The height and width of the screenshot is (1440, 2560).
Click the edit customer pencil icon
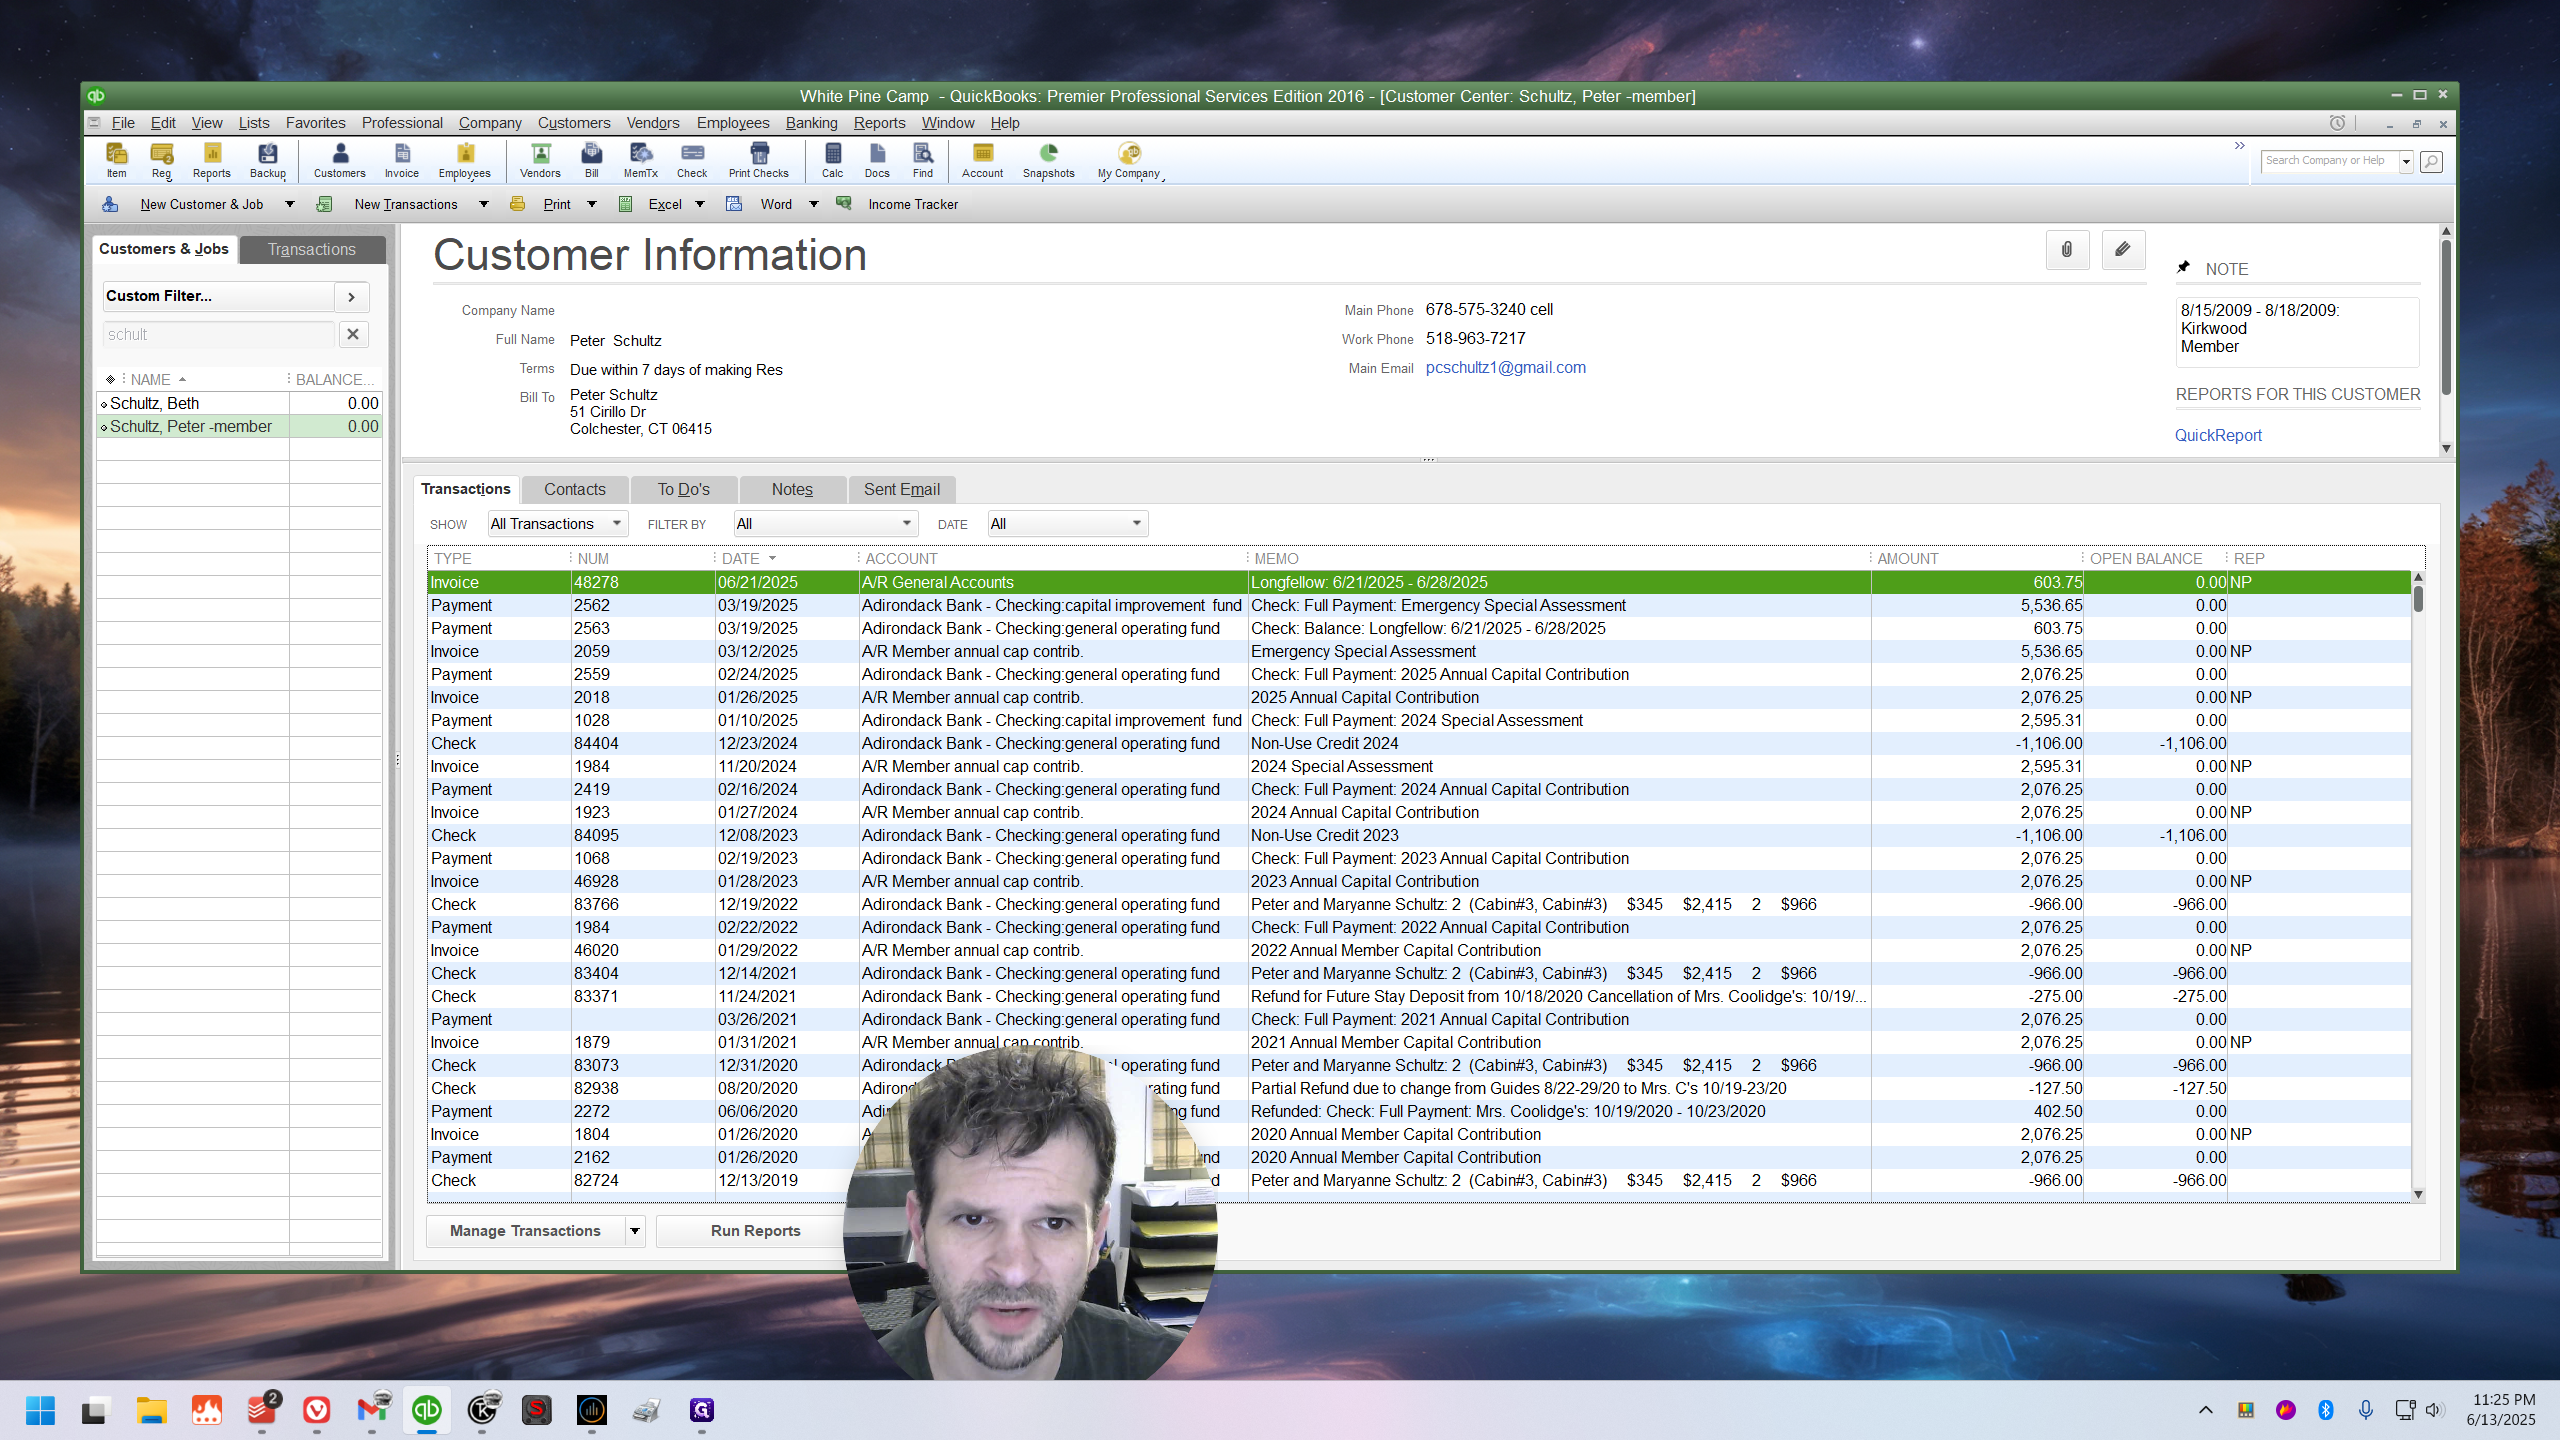click(2123, 250)
